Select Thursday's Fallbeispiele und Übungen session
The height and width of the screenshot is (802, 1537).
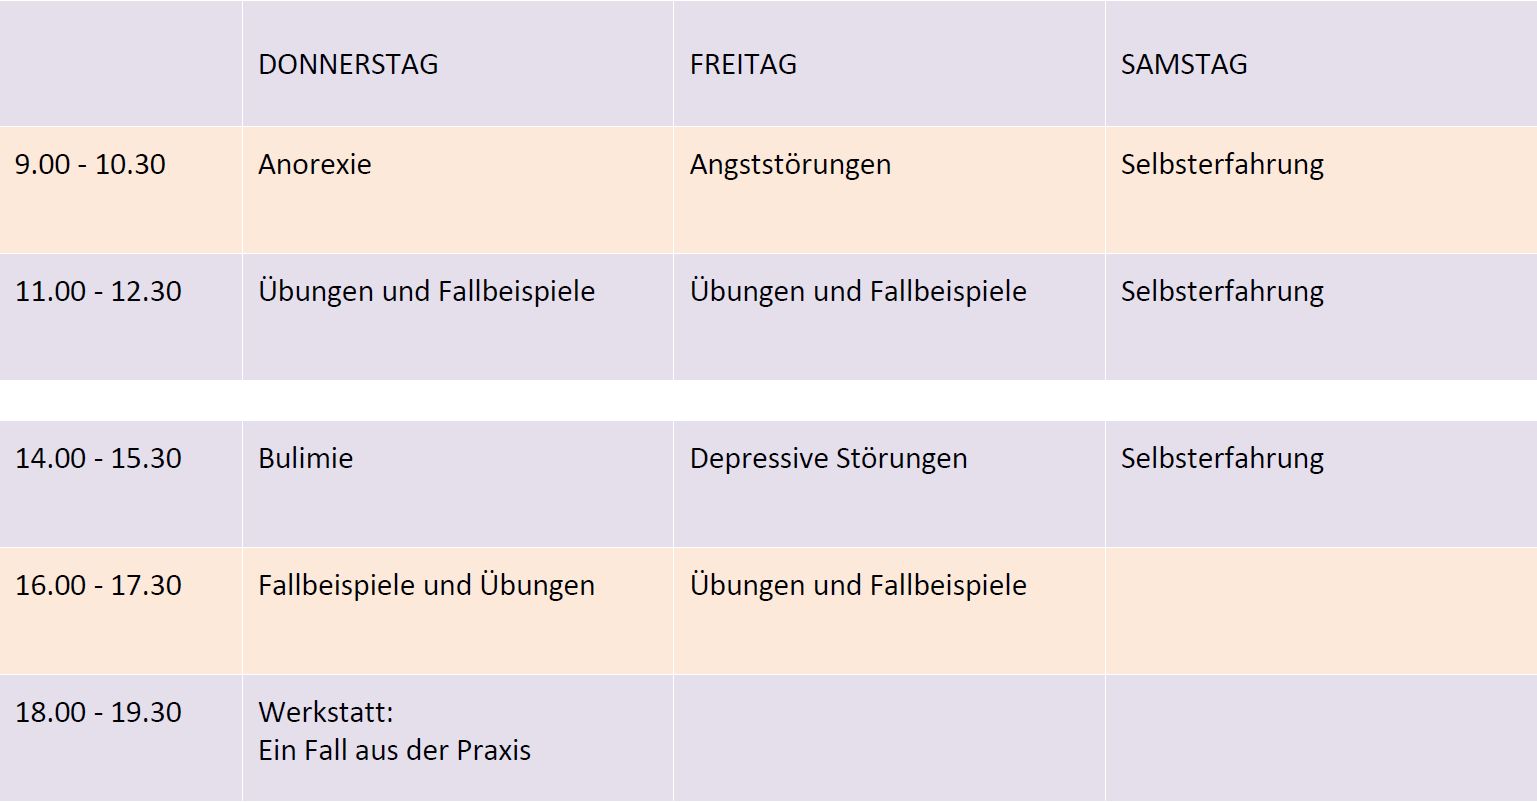click(426, 585)
